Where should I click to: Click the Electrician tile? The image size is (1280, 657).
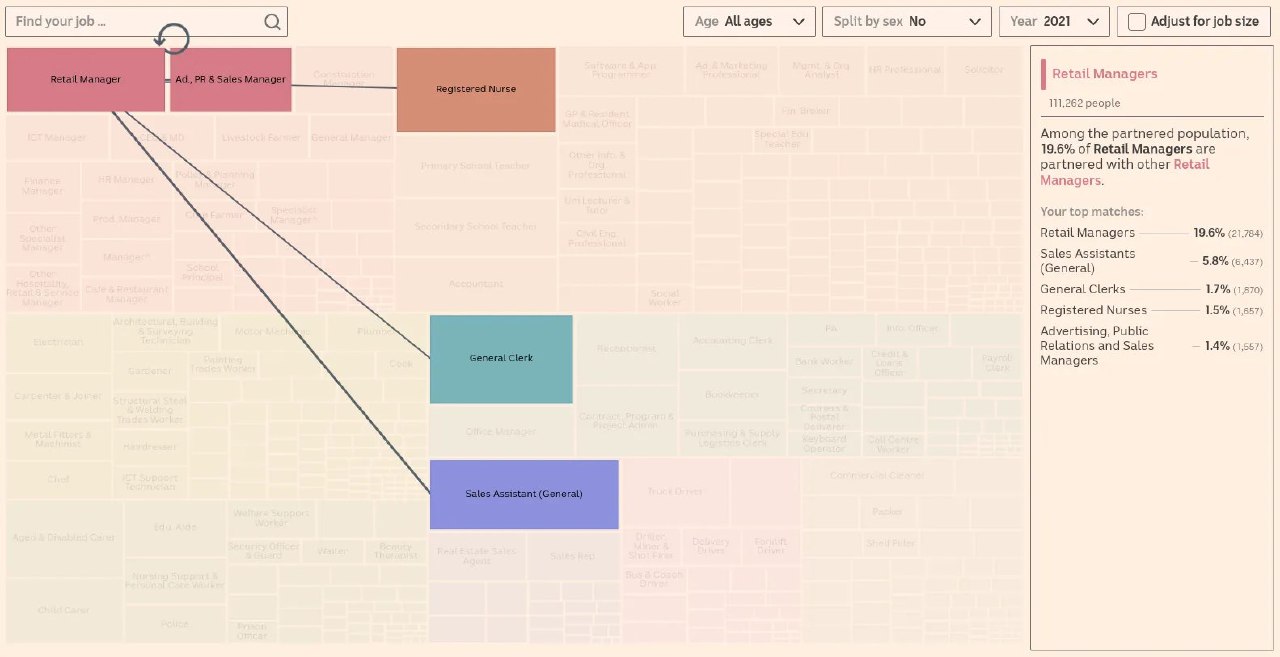coord(58,343)
